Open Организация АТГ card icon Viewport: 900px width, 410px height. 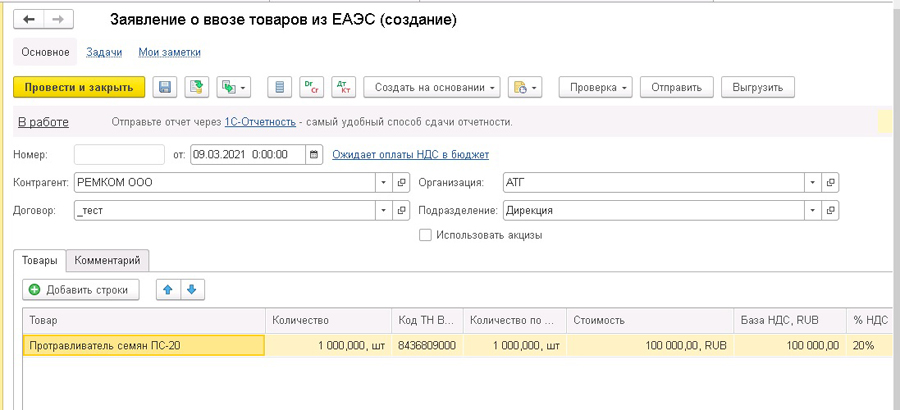tap(831, 183)
